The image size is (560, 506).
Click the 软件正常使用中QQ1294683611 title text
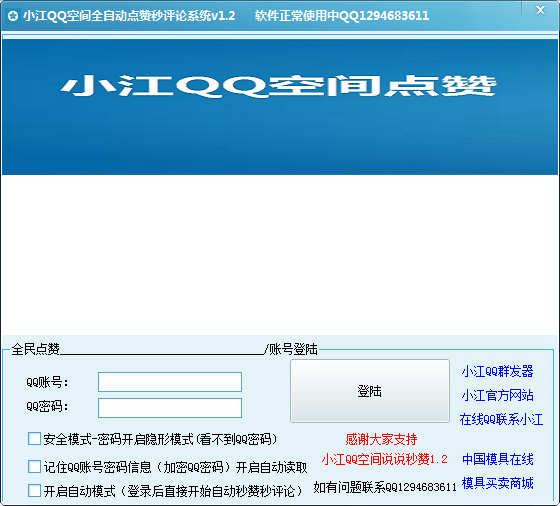point(342,16)
